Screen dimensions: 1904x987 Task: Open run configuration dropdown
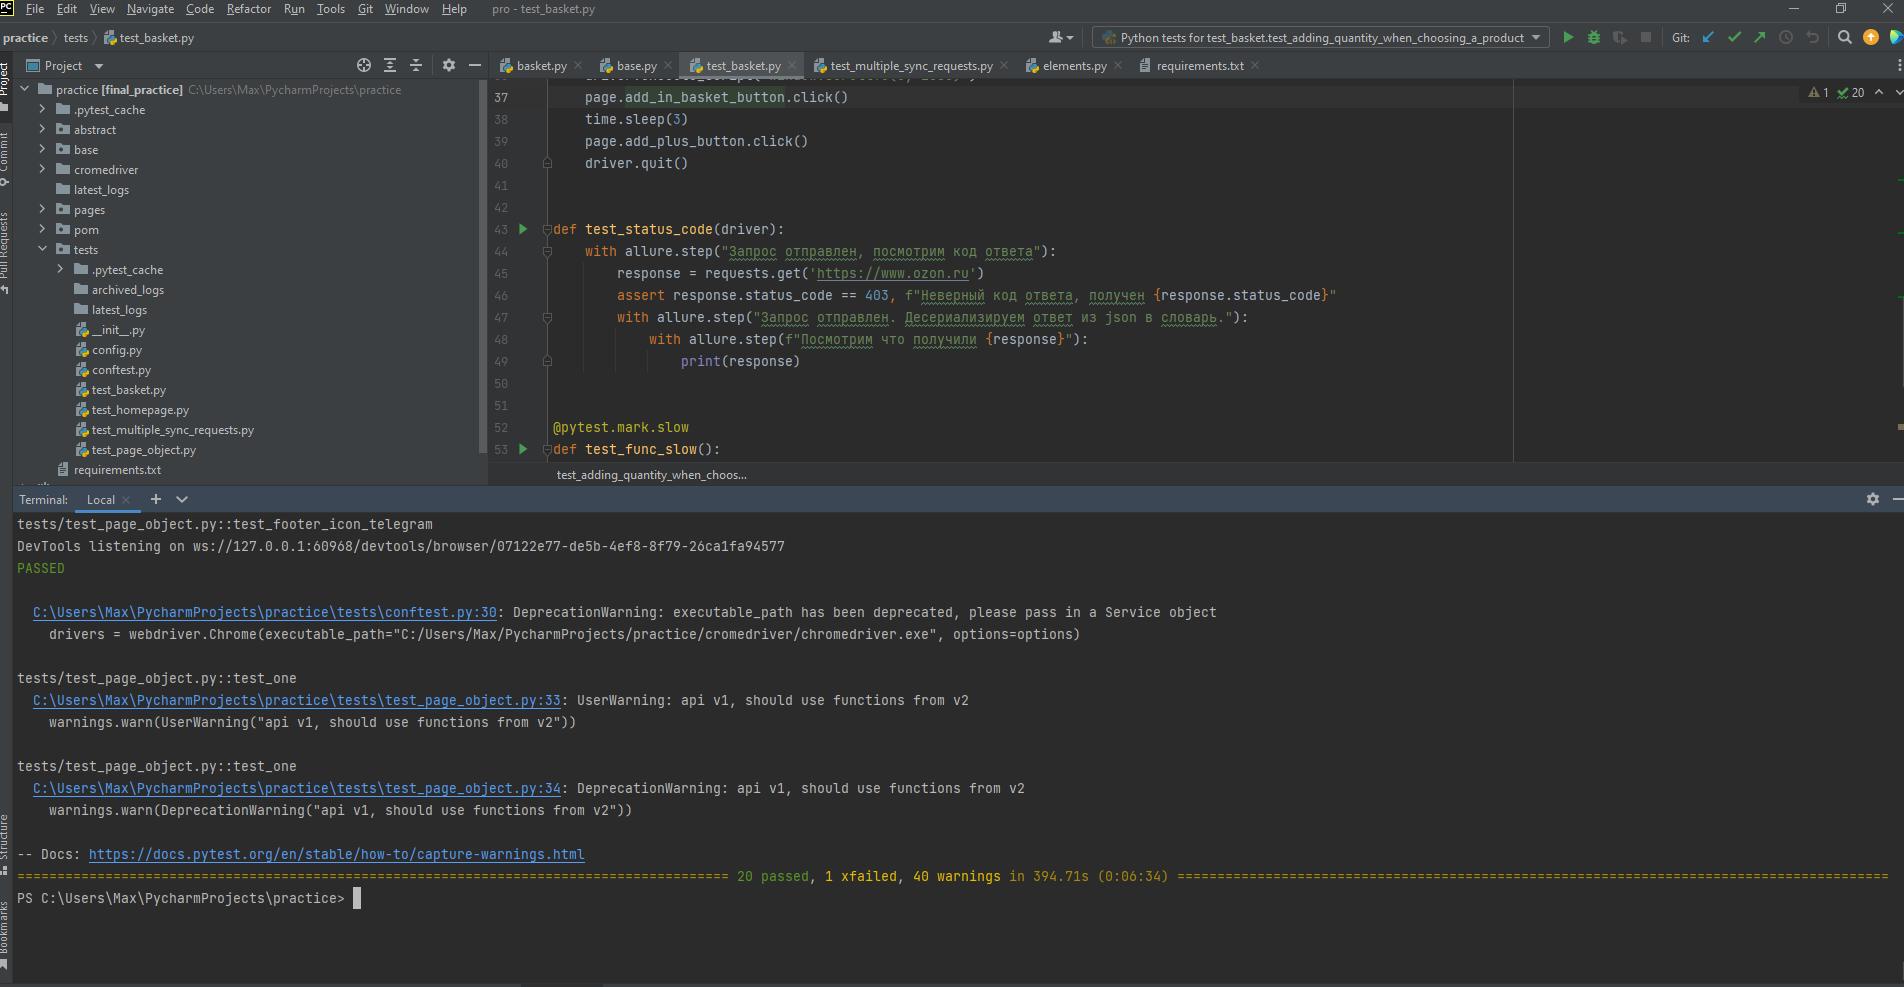pos(1321,37)
